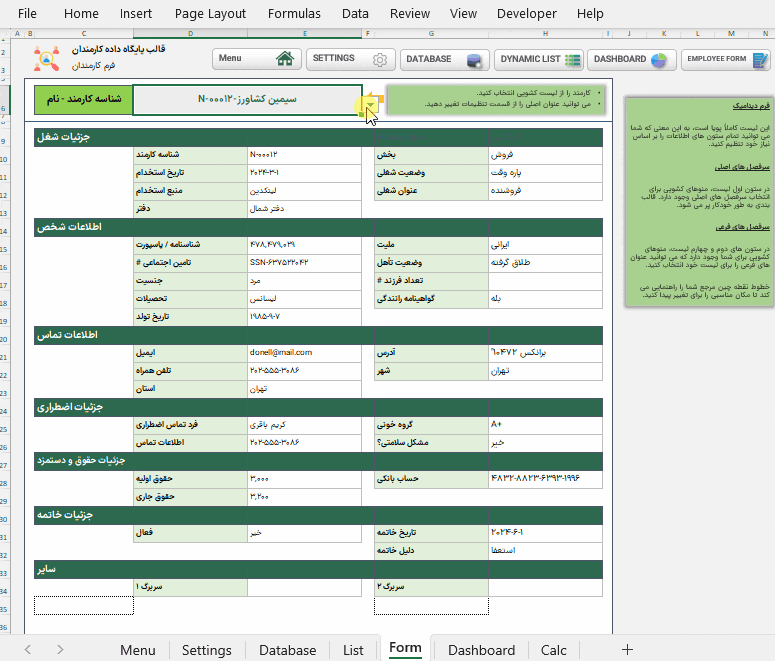Viewport: 775px width, 661px height.
Task: Click the header ۱ empty input cell
Action: (x=304, y=587)
